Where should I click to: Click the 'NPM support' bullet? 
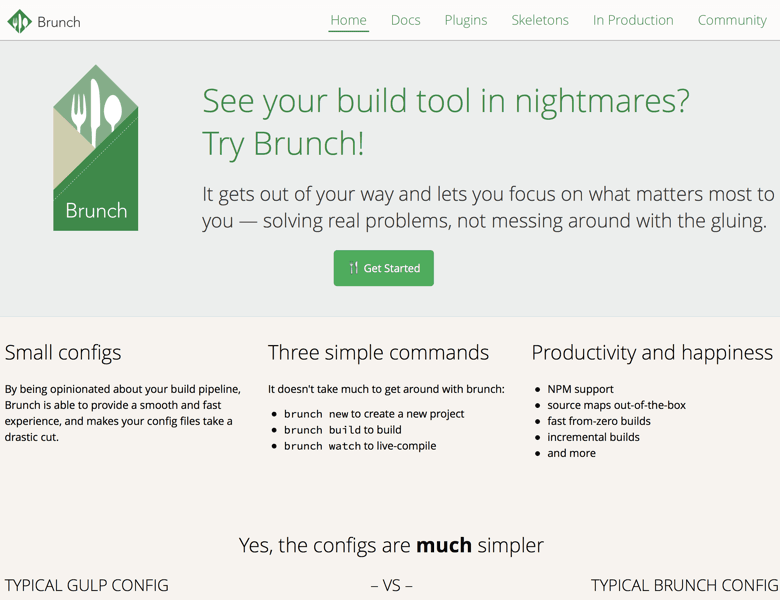tap(580, 389)
